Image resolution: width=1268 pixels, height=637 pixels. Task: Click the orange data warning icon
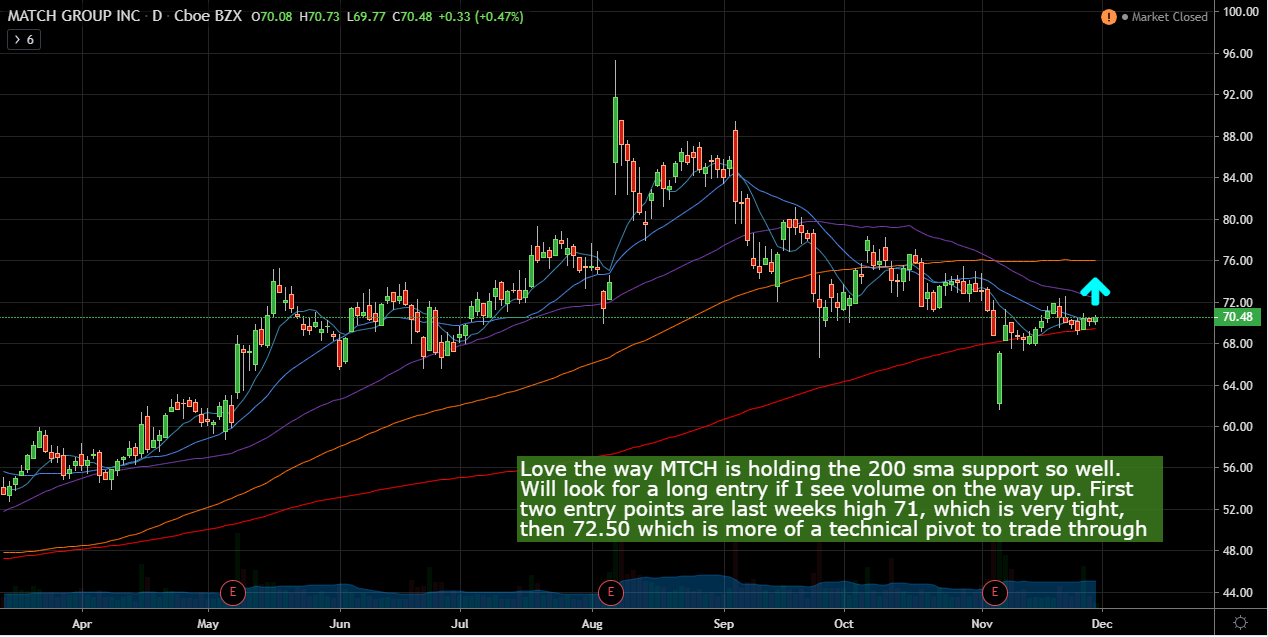pos(1108,17)
